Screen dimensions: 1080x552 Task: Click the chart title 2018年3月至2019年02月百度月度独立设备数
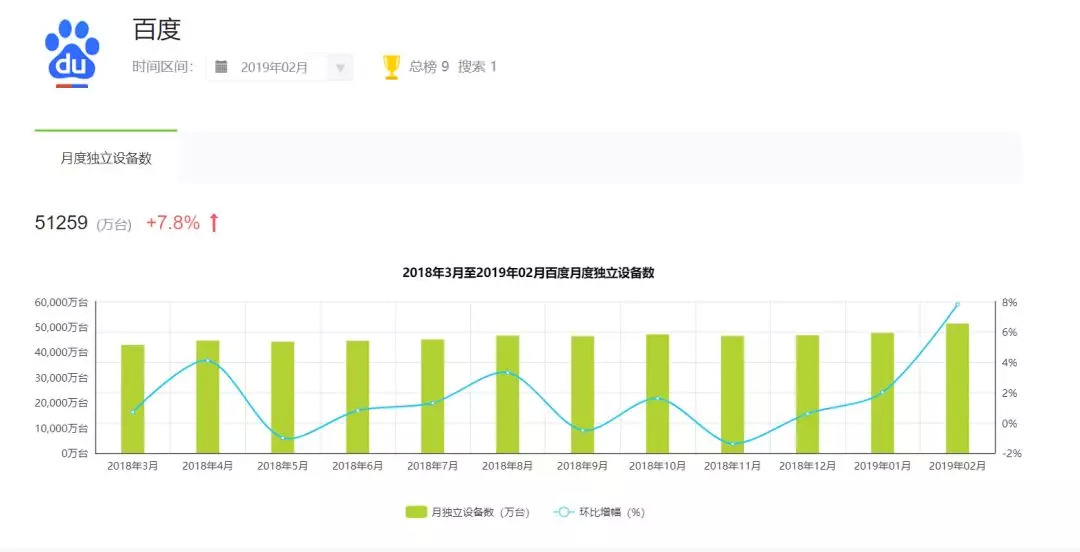pyautogui.click(x=528, y=273)
